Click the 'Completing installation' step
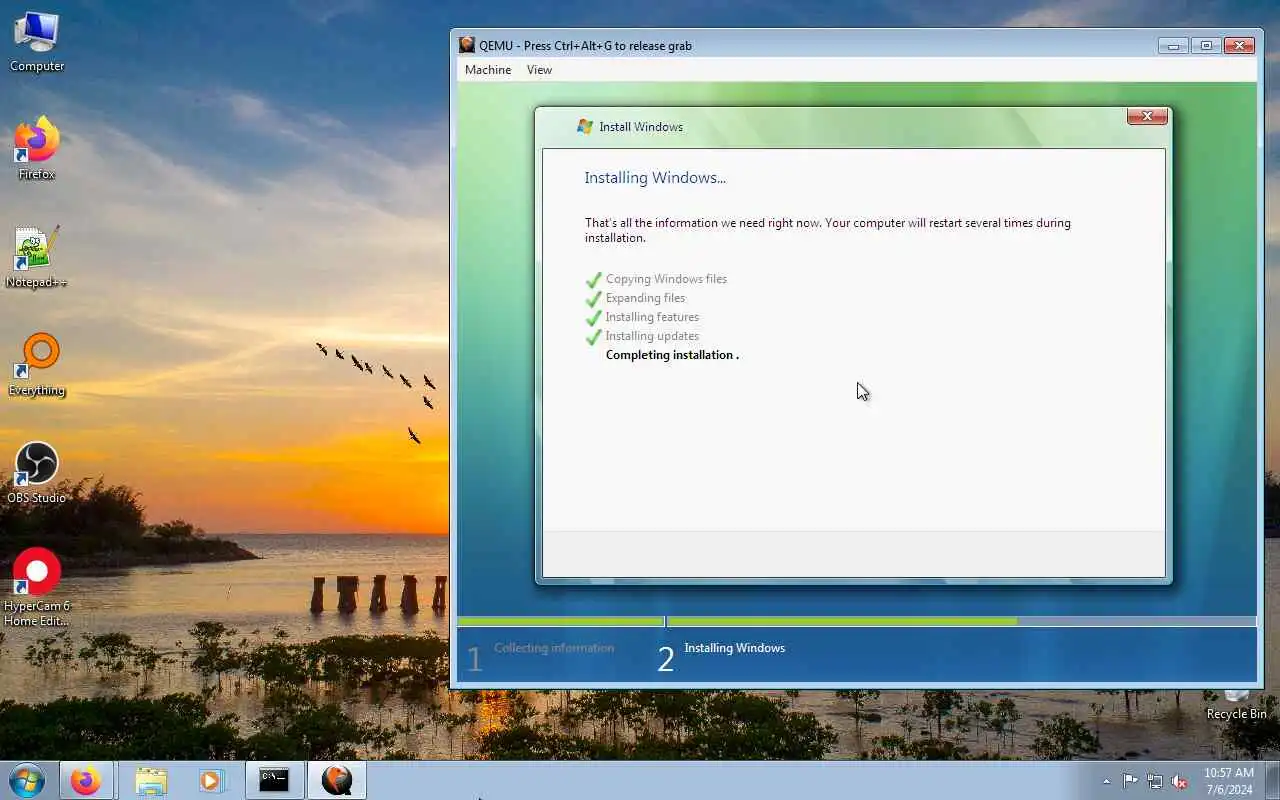 click(672, 355)
